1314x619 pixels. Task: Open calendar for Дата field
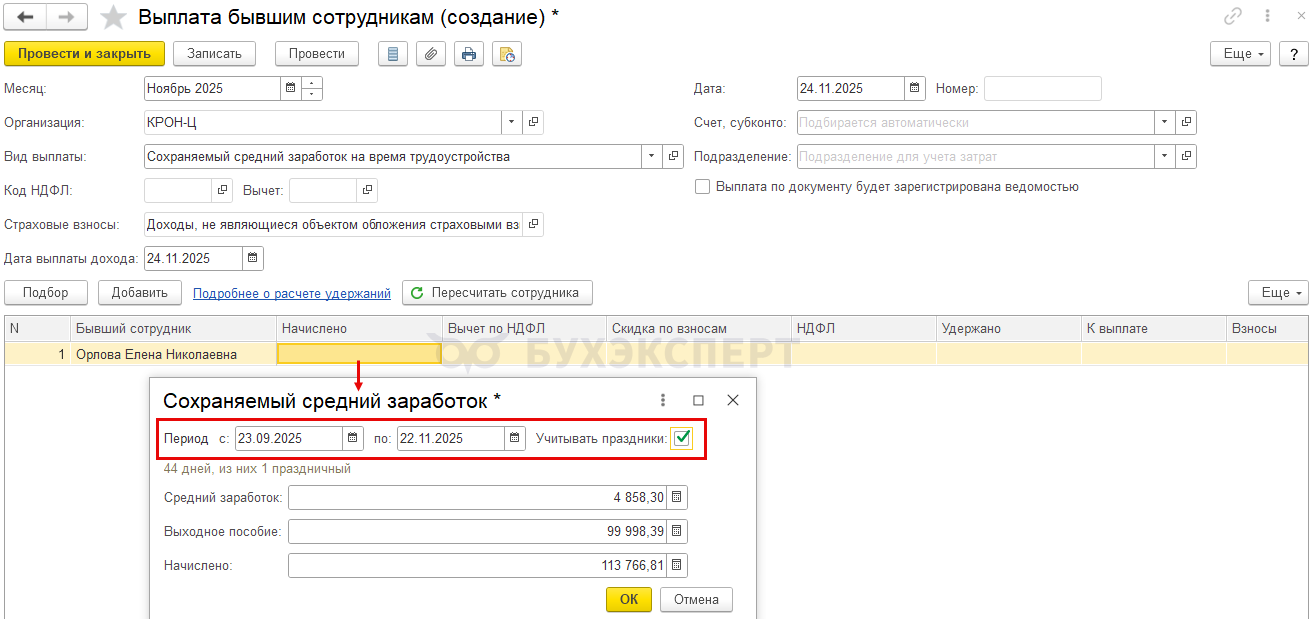coord(915,88)
